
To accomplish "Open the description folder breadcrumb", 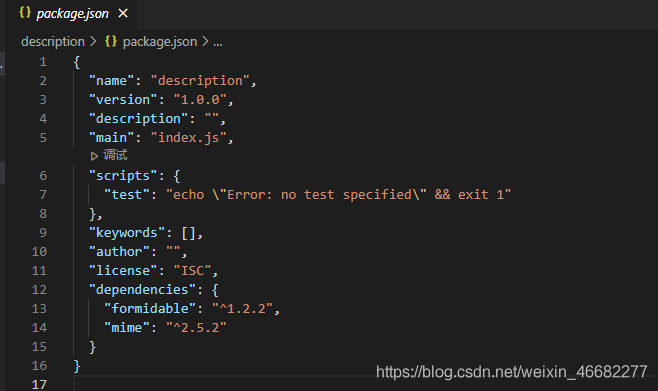I will pyautogui.click(x=53, y=42).
